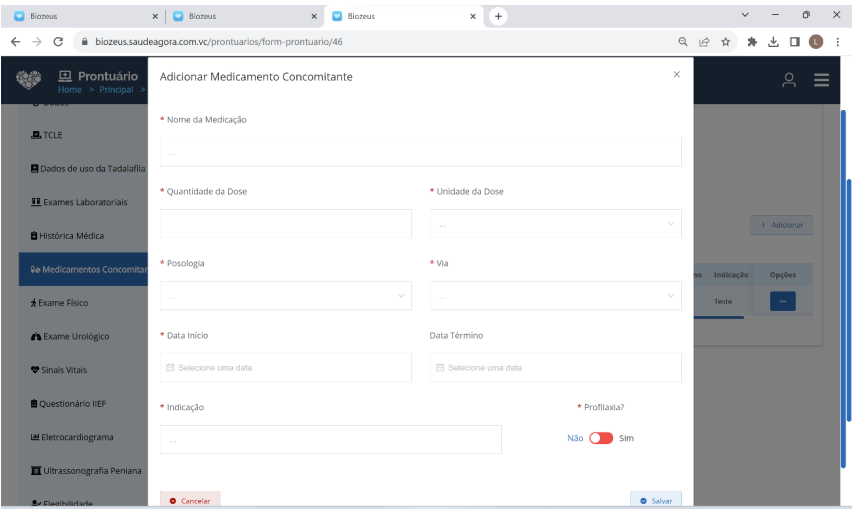The width and height of the screenshot is (852, 509).
Task: Open new browser tab with plus icon
Action: click(x=498, y=16)
